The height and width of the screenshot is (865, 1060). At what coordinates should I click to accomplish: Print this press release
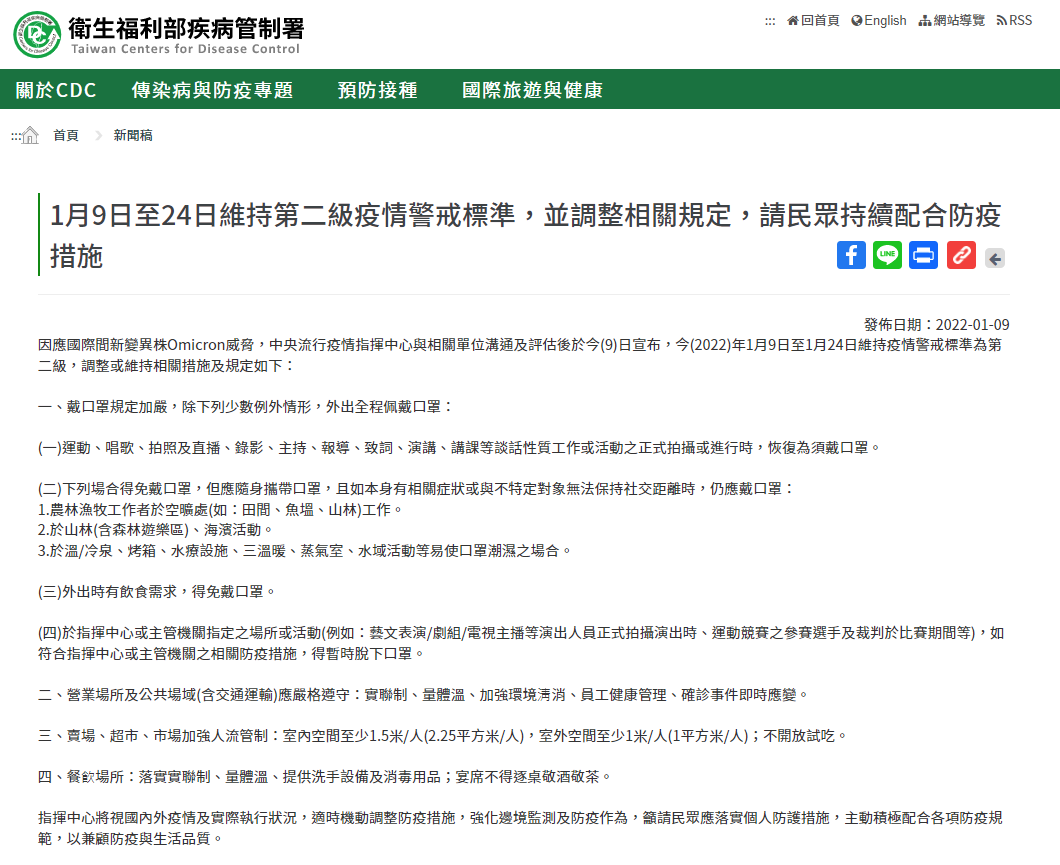(923, 255)
